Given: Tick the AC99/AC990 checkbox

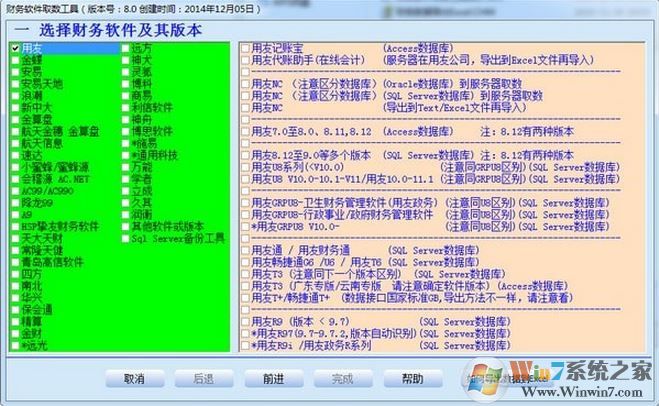Looking at the screenshot, I should click(x=16, y=191).
